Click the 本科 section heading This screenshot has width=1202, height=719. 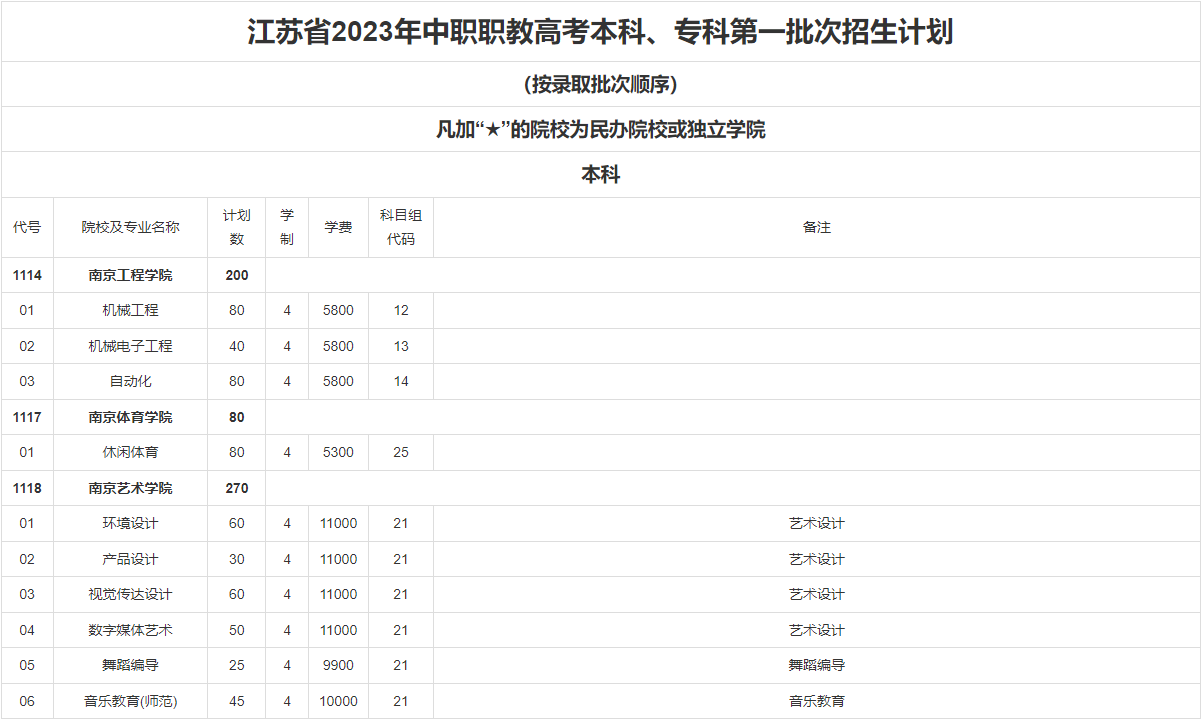[600, 174]
